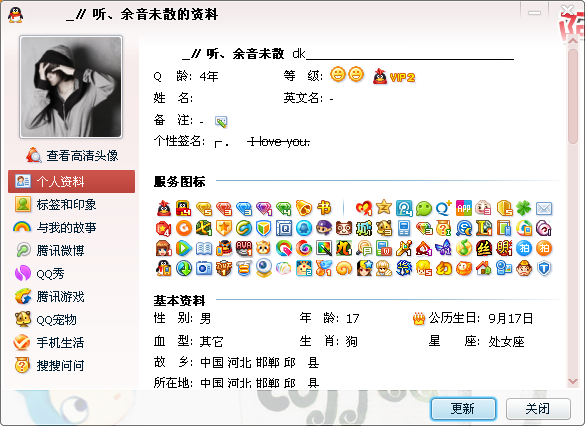The width and height of the screenshot is (585, 426).
Task: Click the green chat bubble service icon
Action: [424, 208]
